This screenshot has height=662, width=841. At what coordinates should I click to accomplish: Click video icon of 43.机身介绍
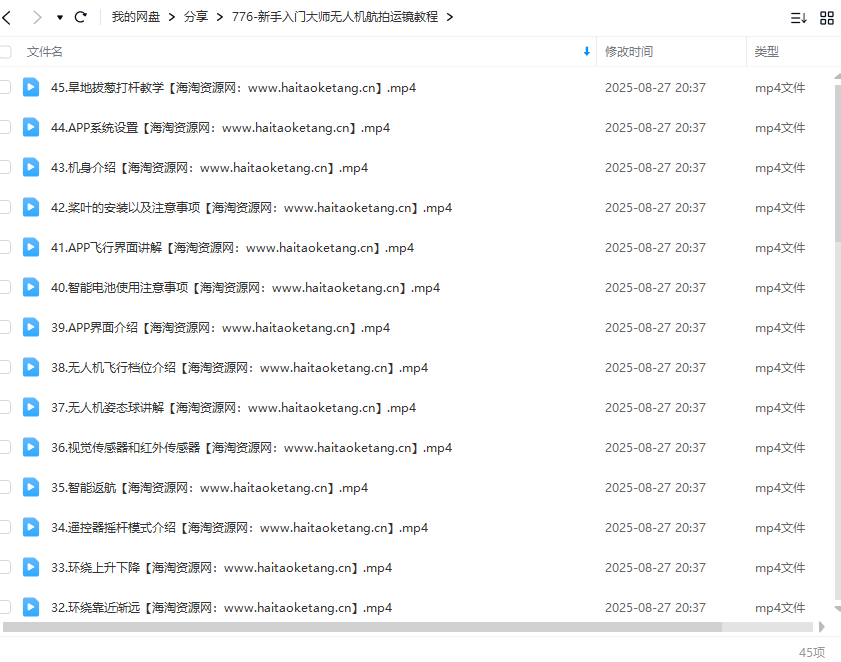click(31, 167)
